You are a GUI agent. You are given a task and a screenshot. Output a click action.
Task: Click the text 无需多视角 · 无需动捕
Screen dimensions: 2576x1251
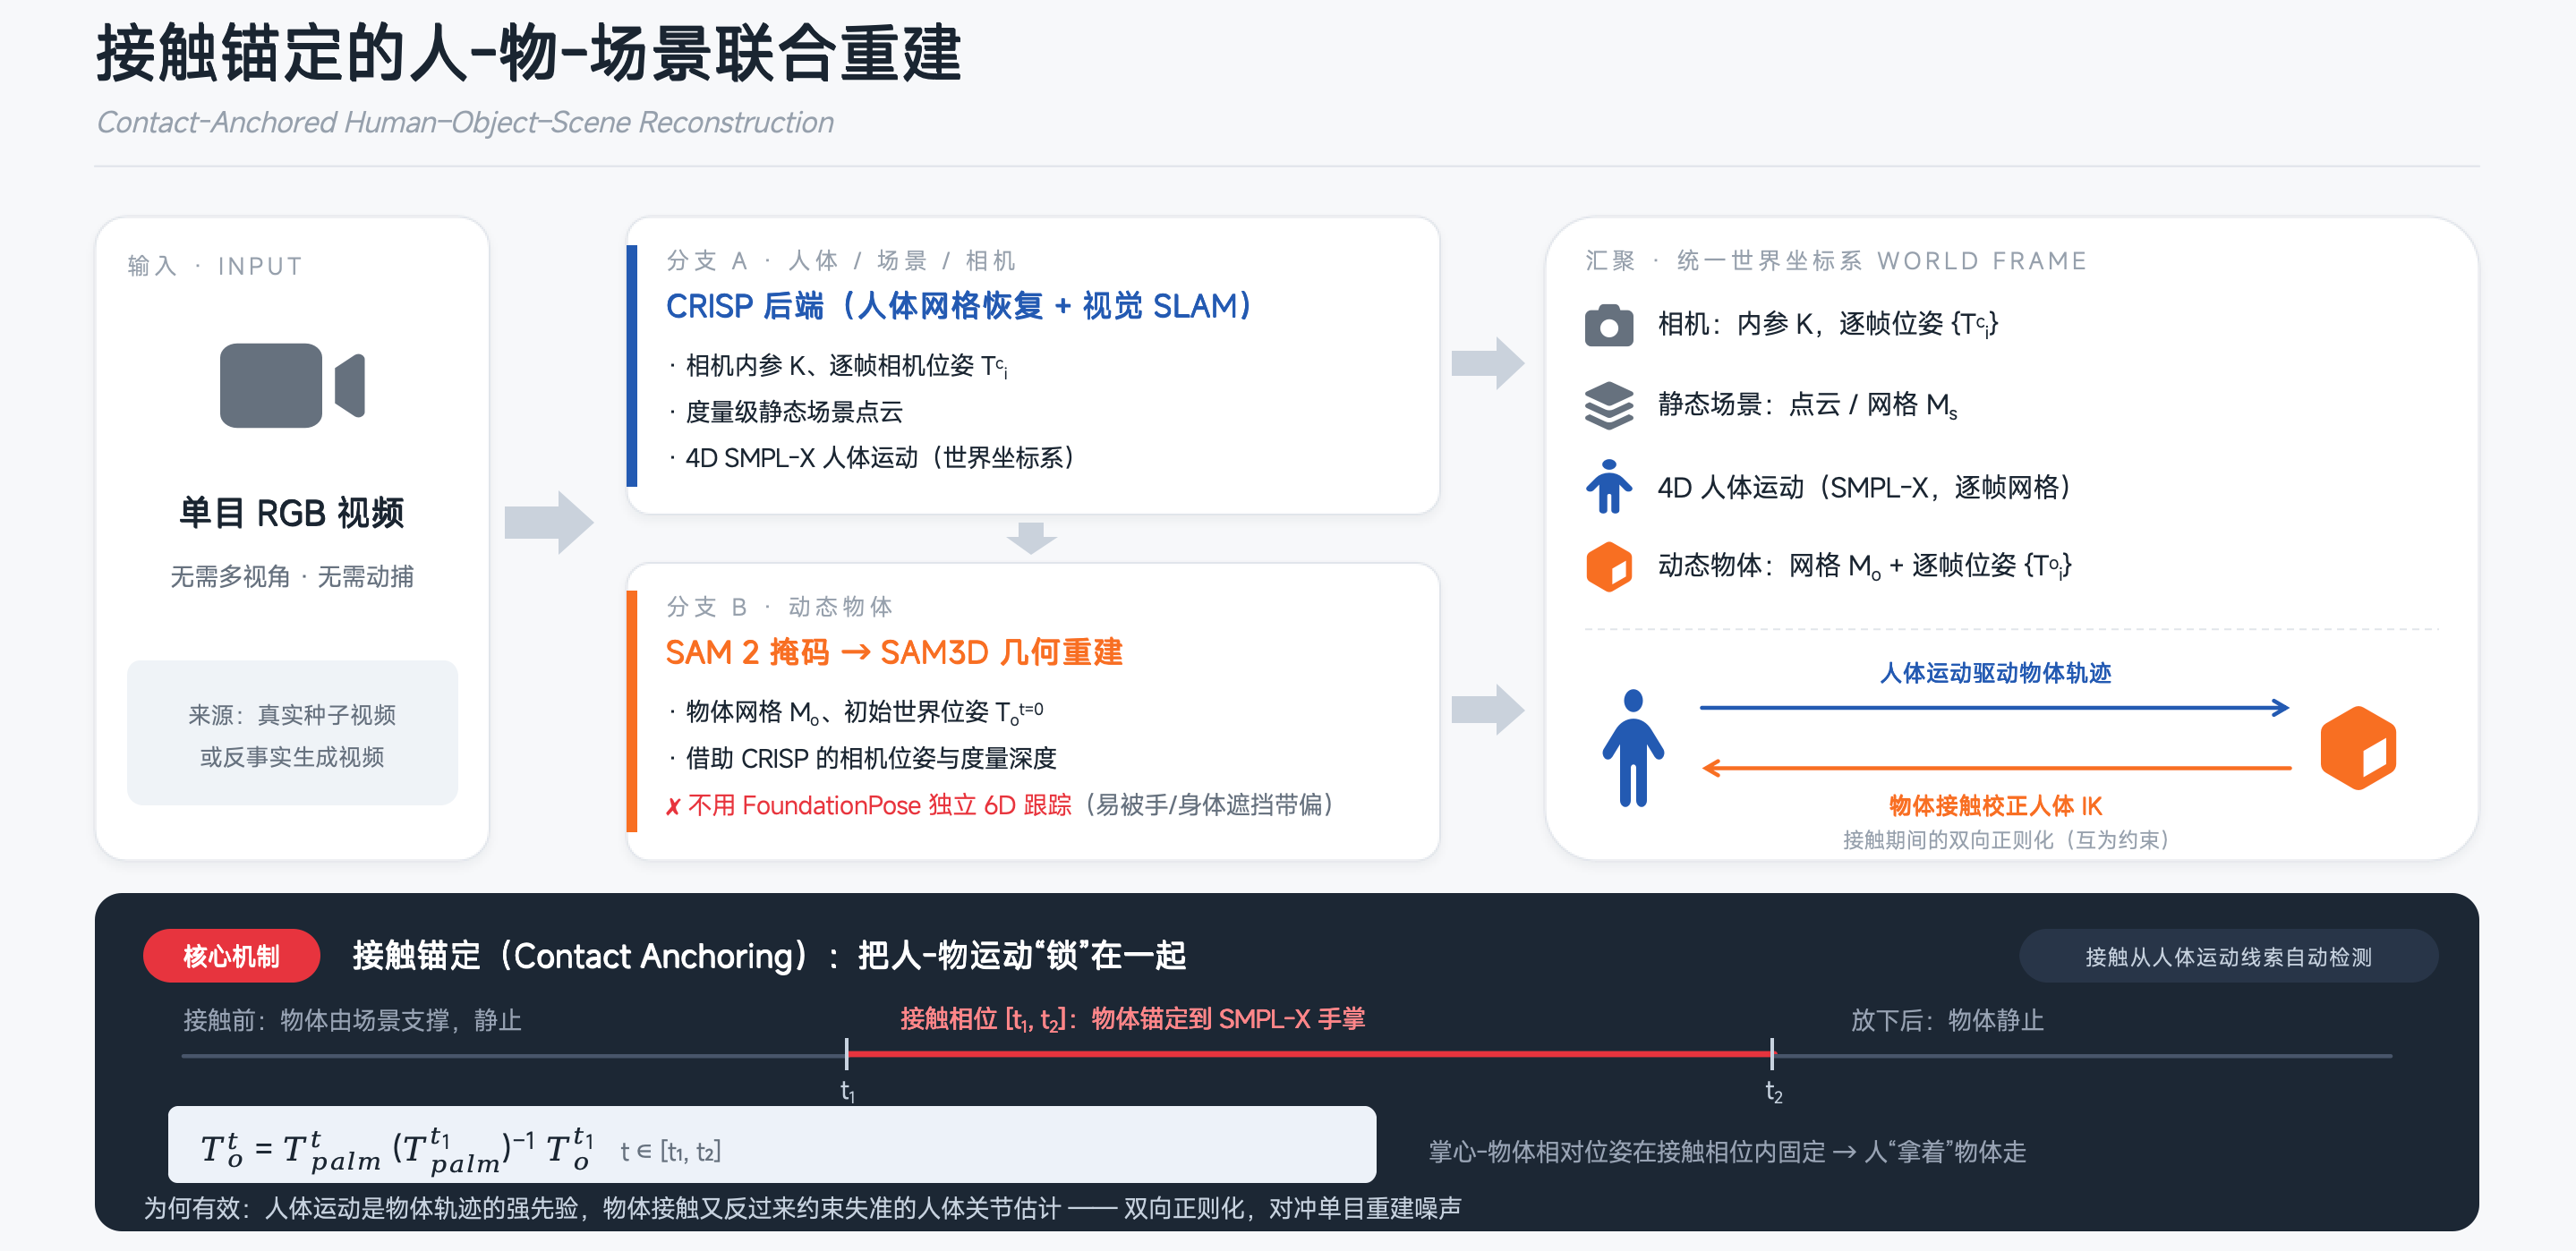coord(292,577)
